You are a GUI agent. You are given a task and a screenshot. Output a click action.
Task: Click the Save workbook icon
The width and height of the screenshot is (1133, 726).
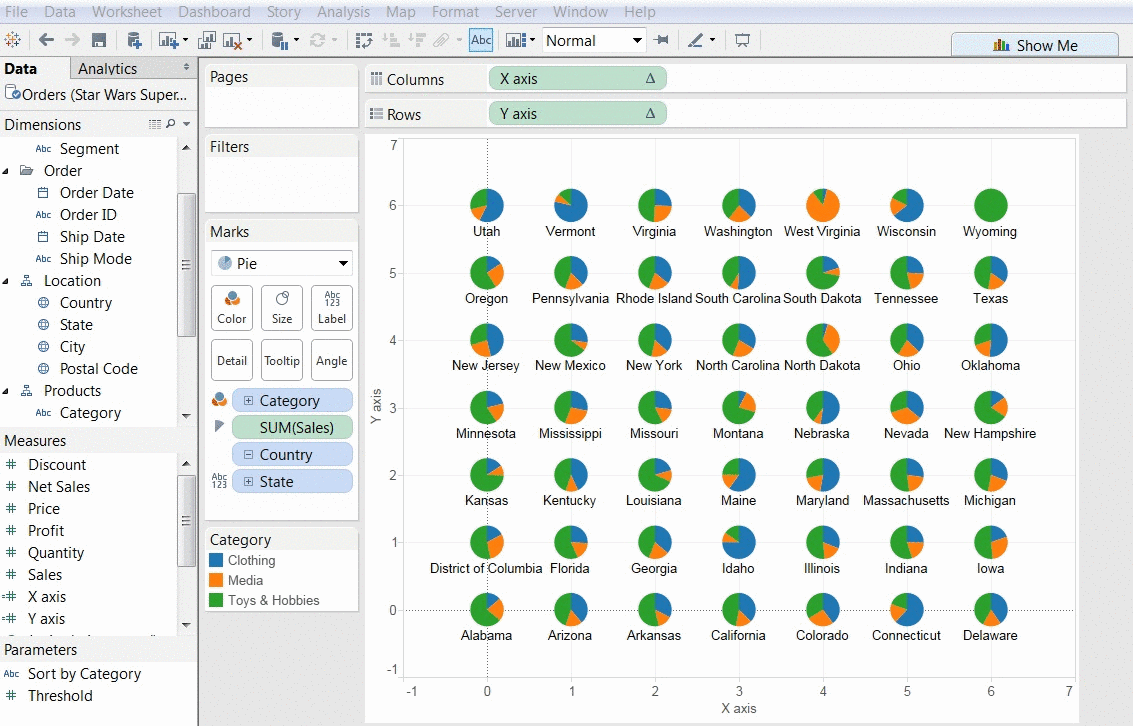coord(98,40)
